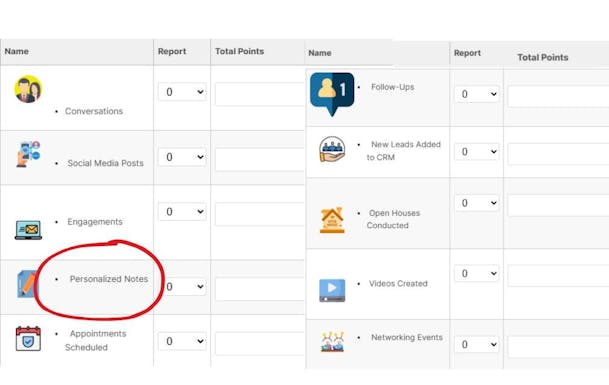The height and width of the screenshot is (385, 609).
Task: Click the Total Points header in the right table
Action: click(543, 57)
